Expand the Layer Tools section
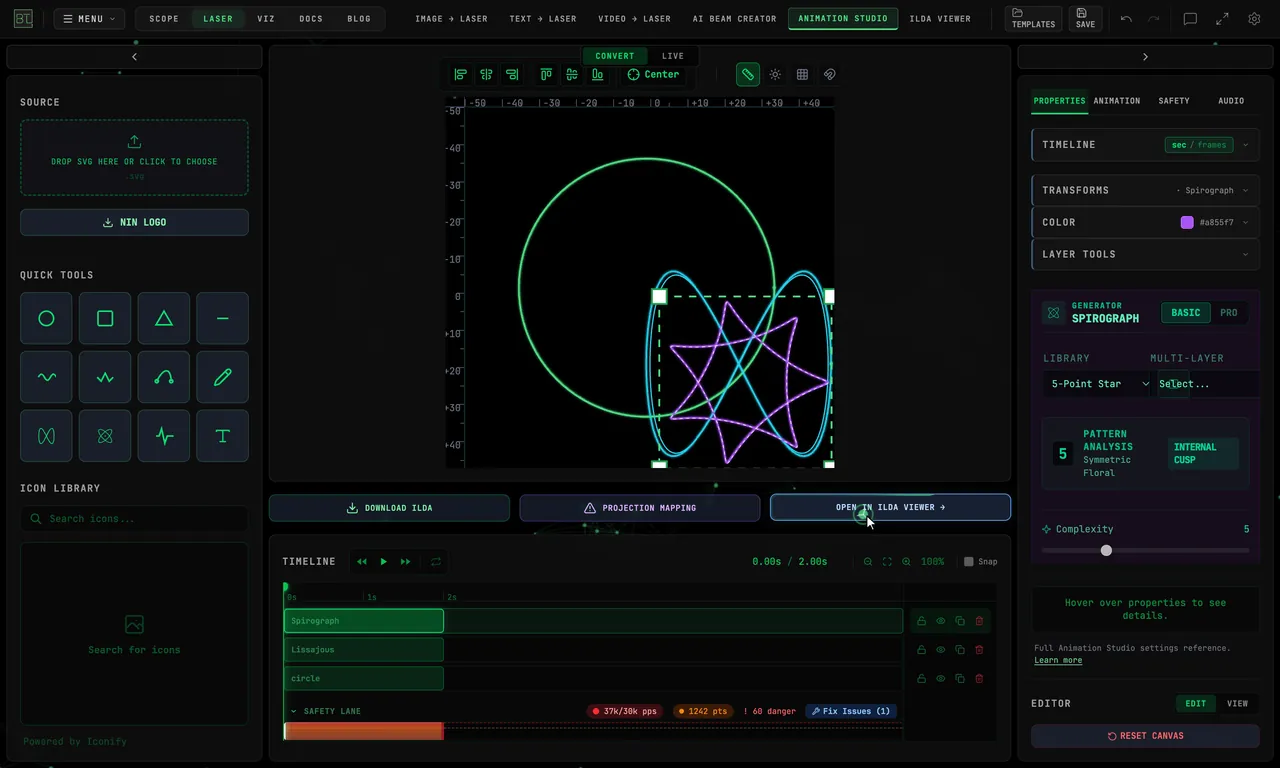 pyautogui.click(x=1145, y=254)
